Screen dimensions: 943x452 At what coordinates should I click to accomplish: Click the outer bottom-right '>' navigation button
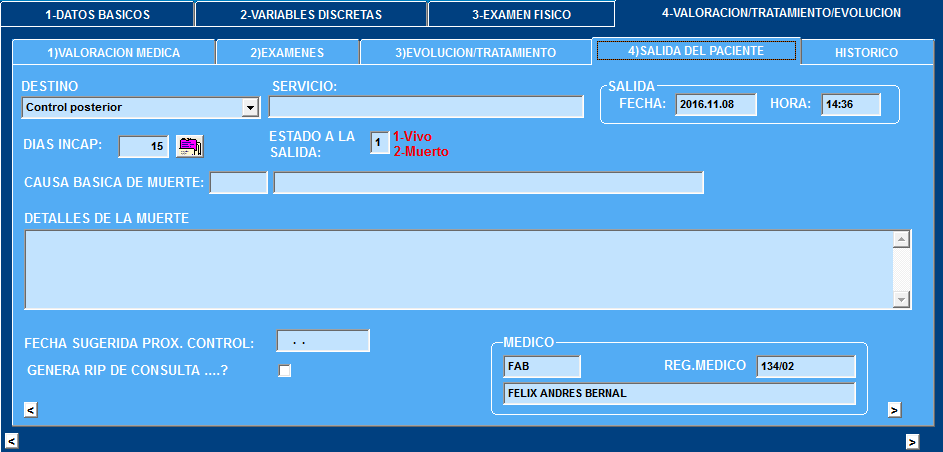[x=912, y=441]
